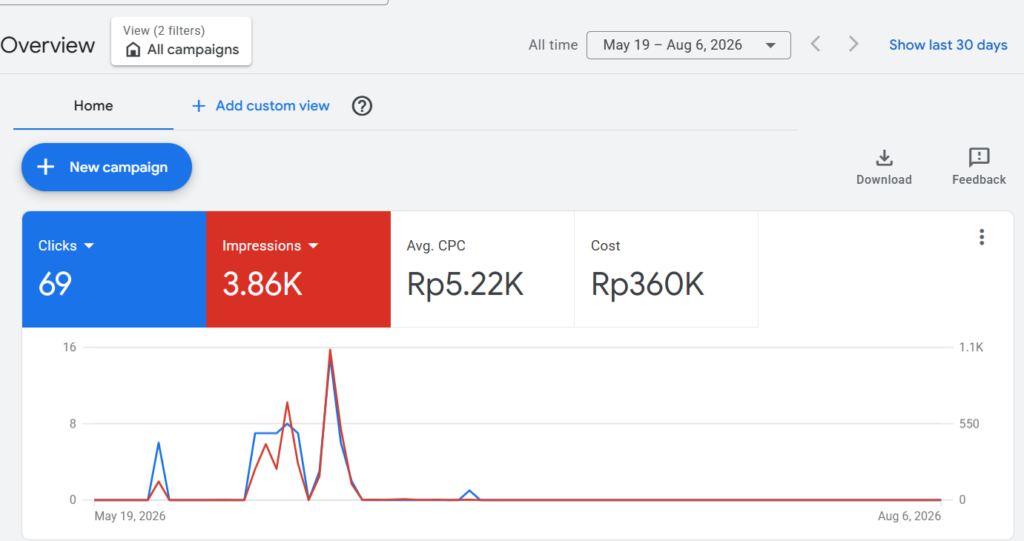Open the All campaigns view selector

point(181,41)
